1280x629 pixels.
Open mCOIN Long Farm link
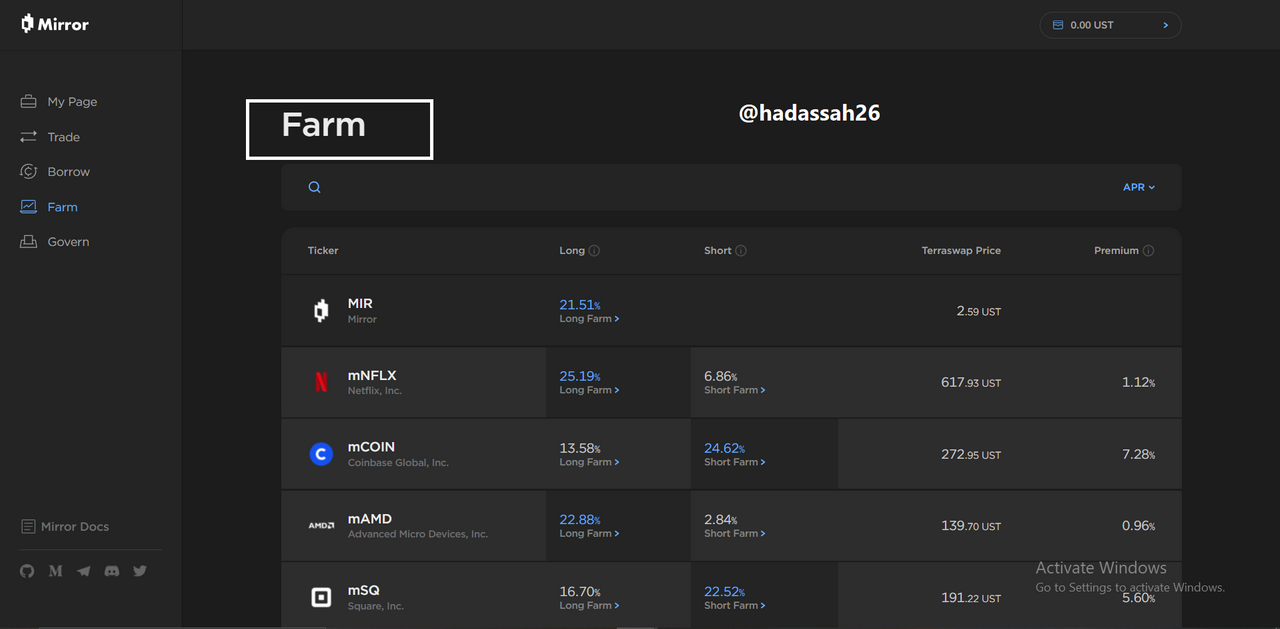[589, 462]
